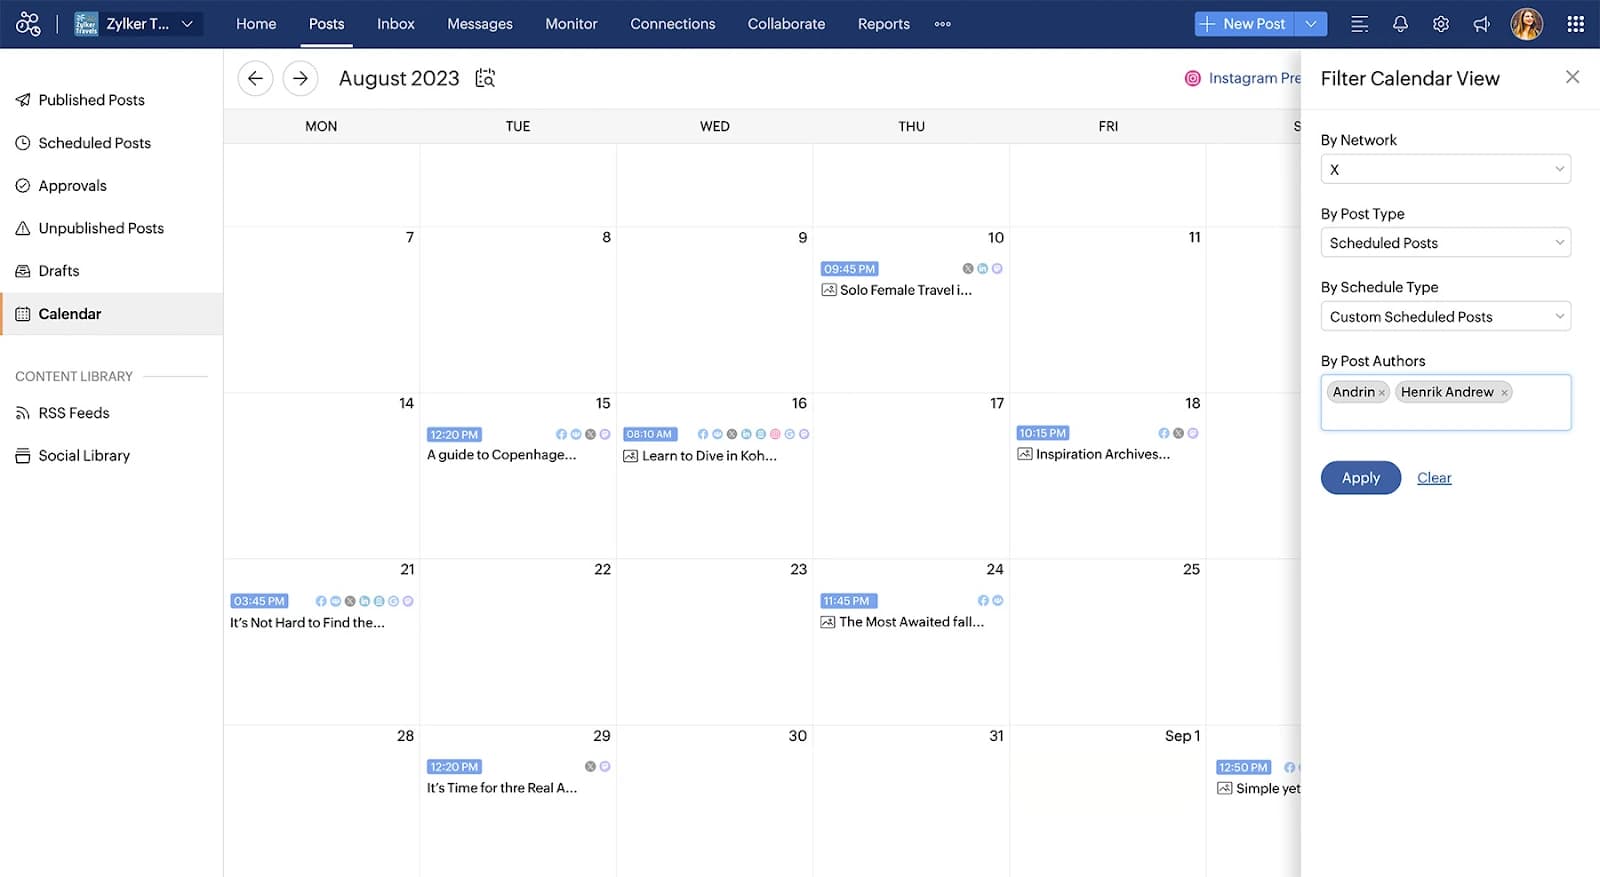Open the calendar date picker icon
1600x877 pixels.
[485, 78]
